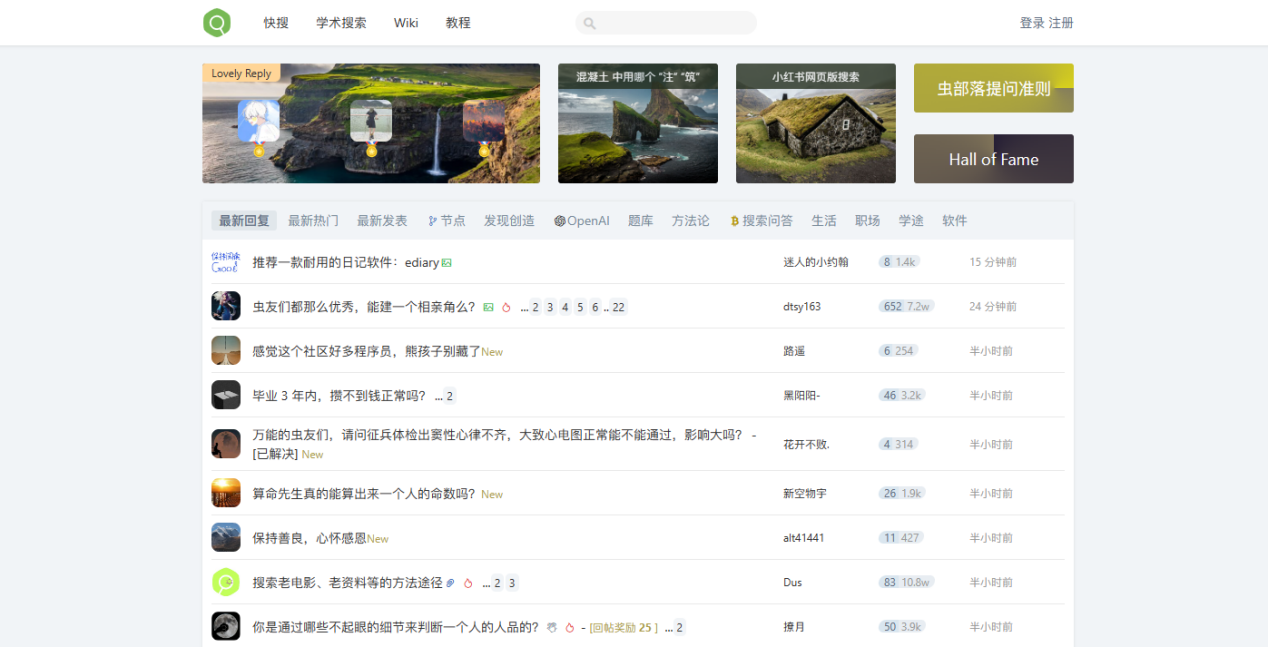The height and width of the screenshot is (647, 1268).
Task: Open the first medal avatar in Lovely Reply banner
Action: pyautogui.click(x=258, y=122)
